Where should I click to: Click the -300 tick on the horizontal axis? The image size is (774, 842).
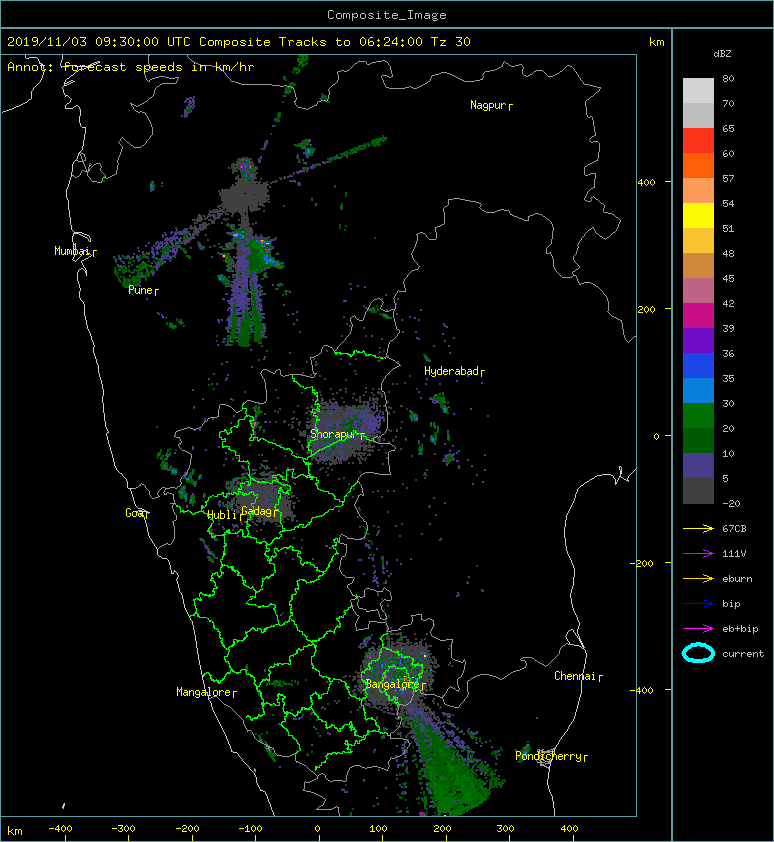[123, 829]
